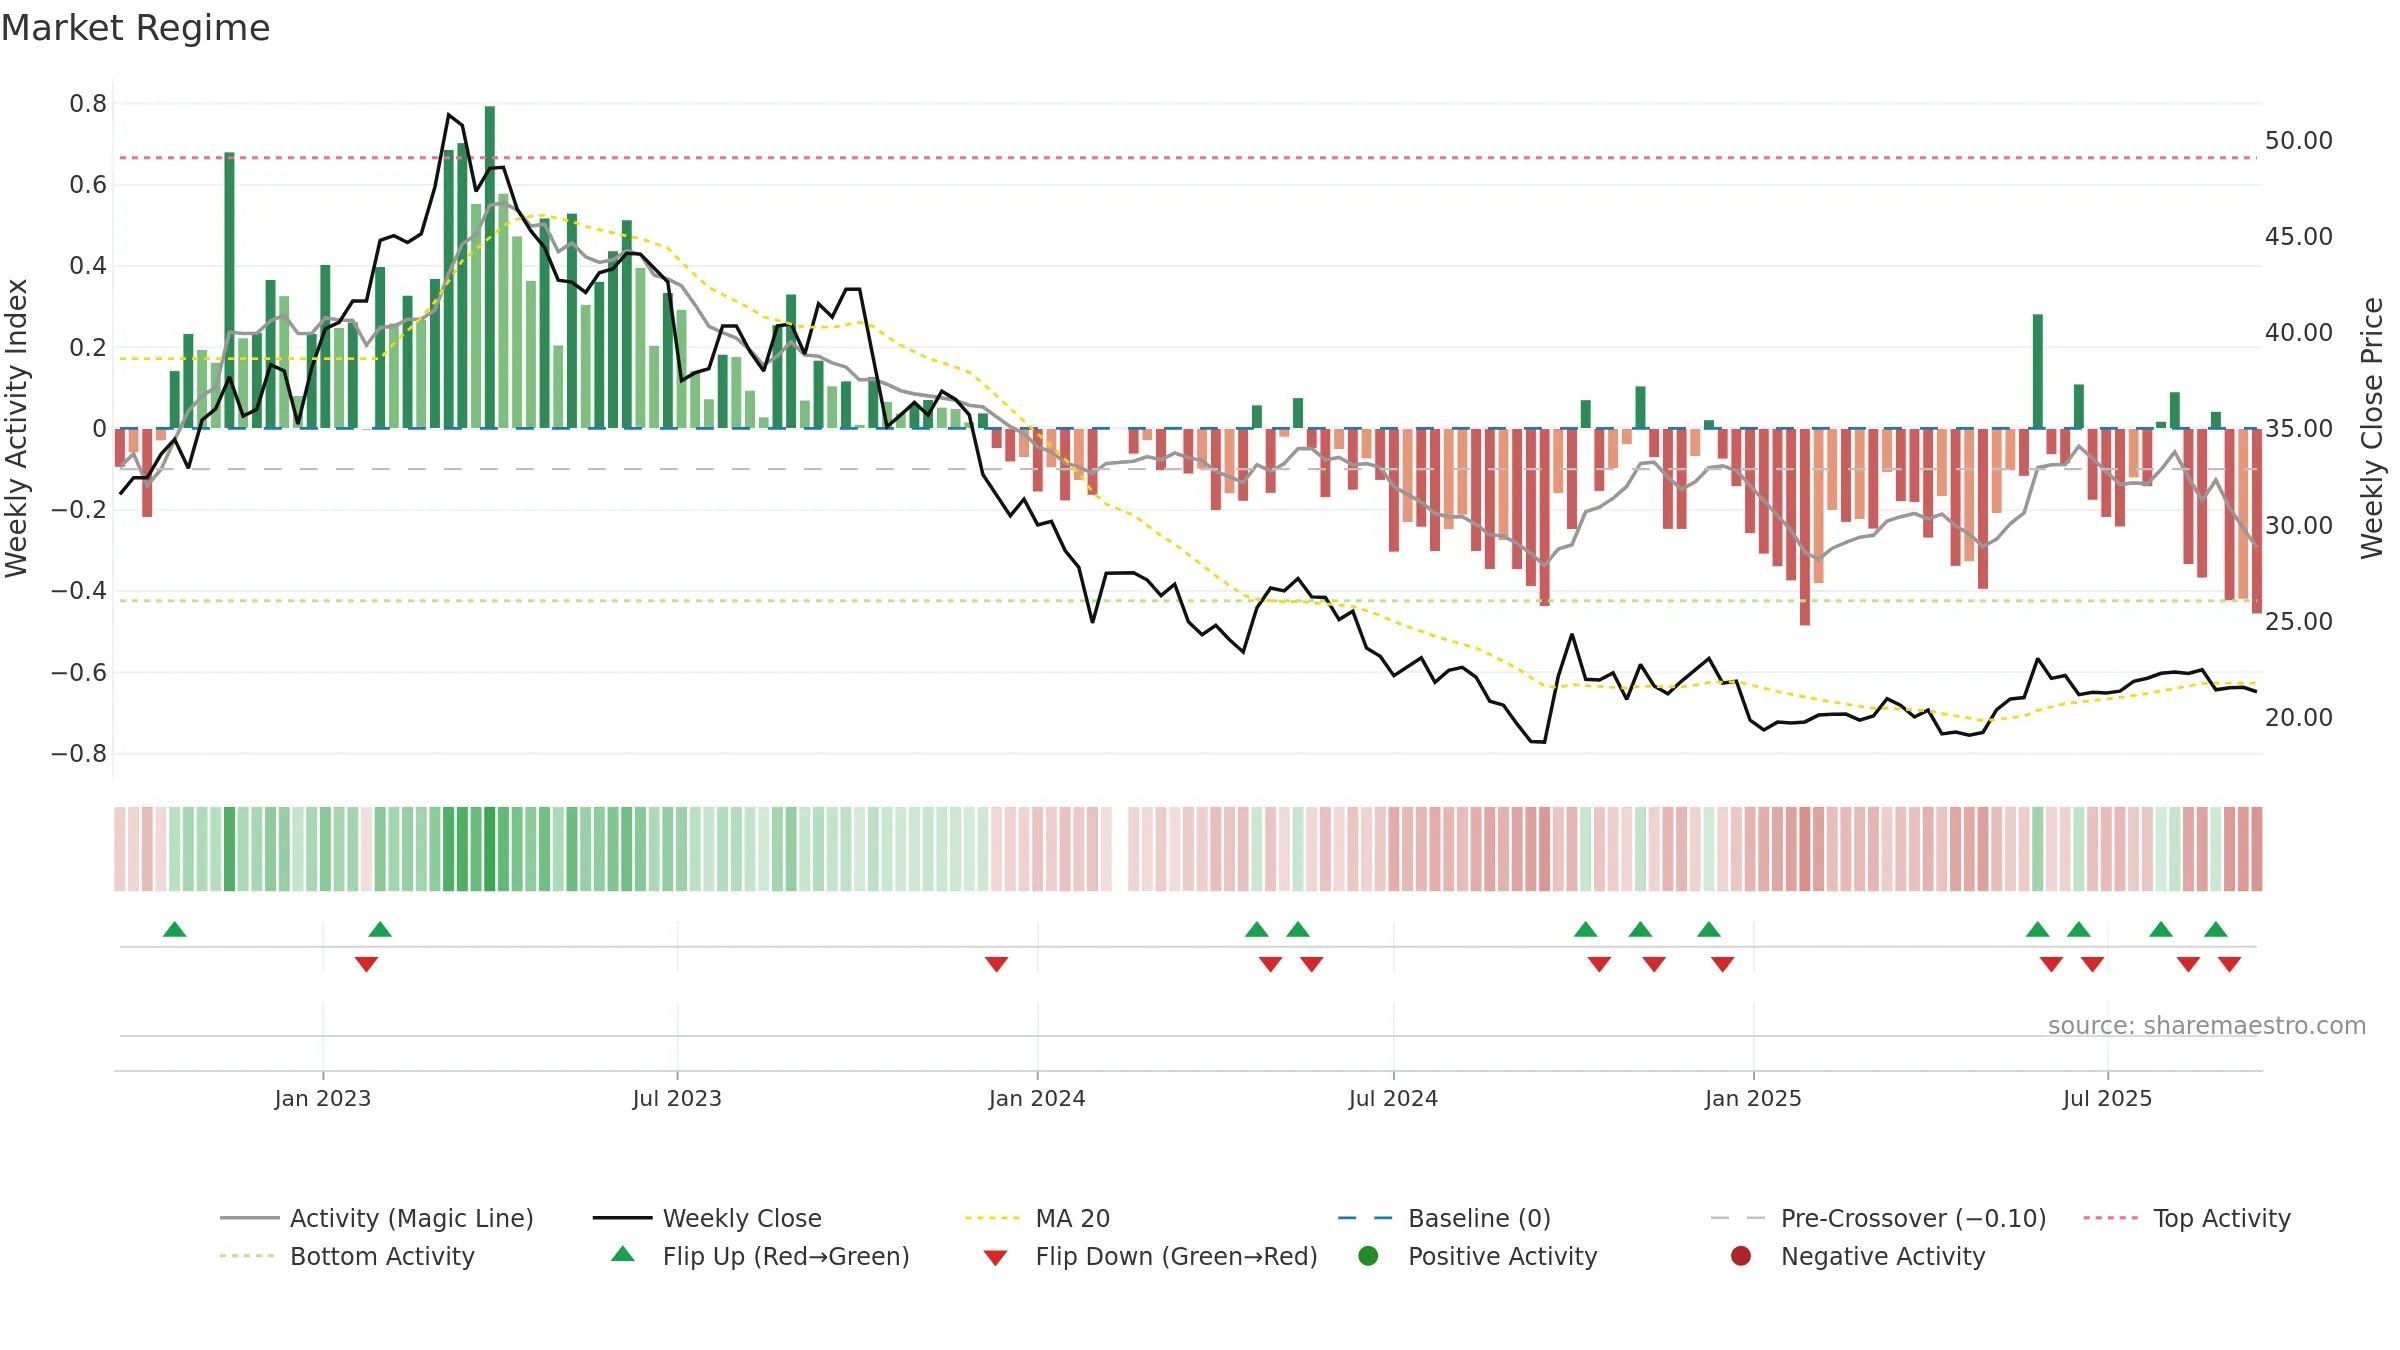The image size is (2400, 1350).
Task: Toggle the MA 20 legend item
Action: click(x=1037, y=1218)
